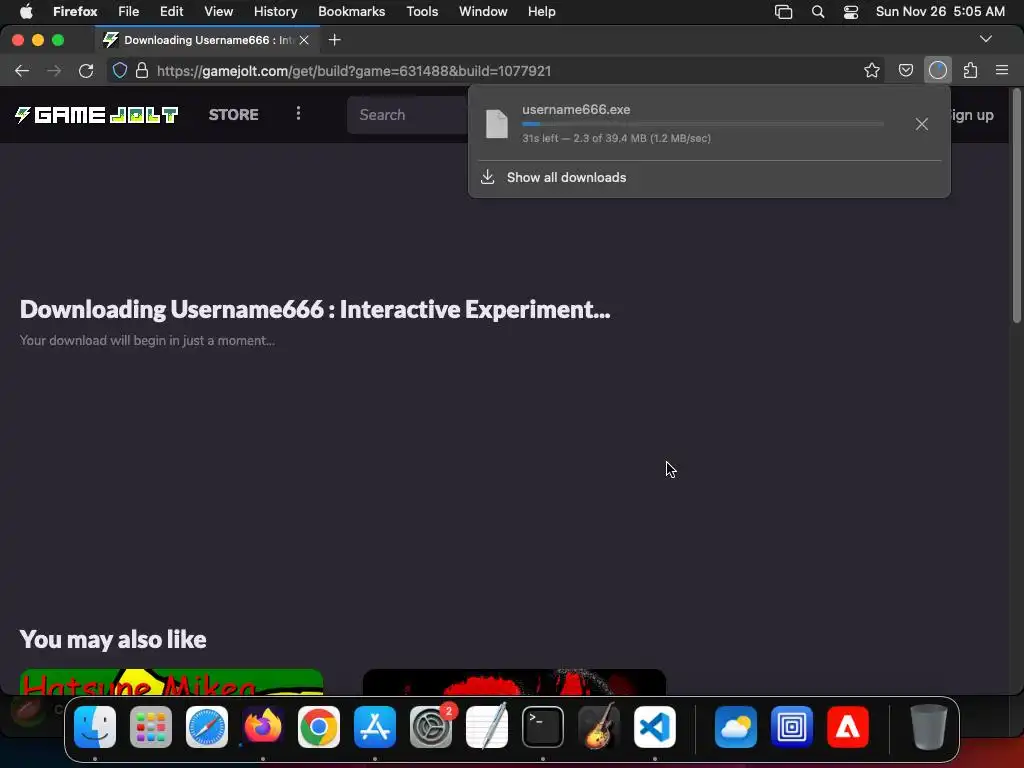Open the red and black recommended game thumbnail
Viewport: 1024px width, 768px height.
click(x=514, y=682)
